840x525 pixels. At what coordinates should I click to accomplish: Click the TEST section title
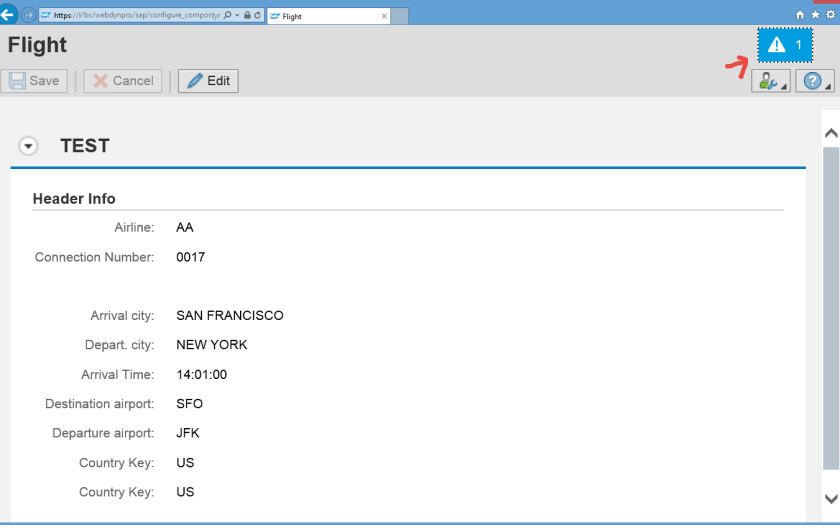click(x=85, y=146)
